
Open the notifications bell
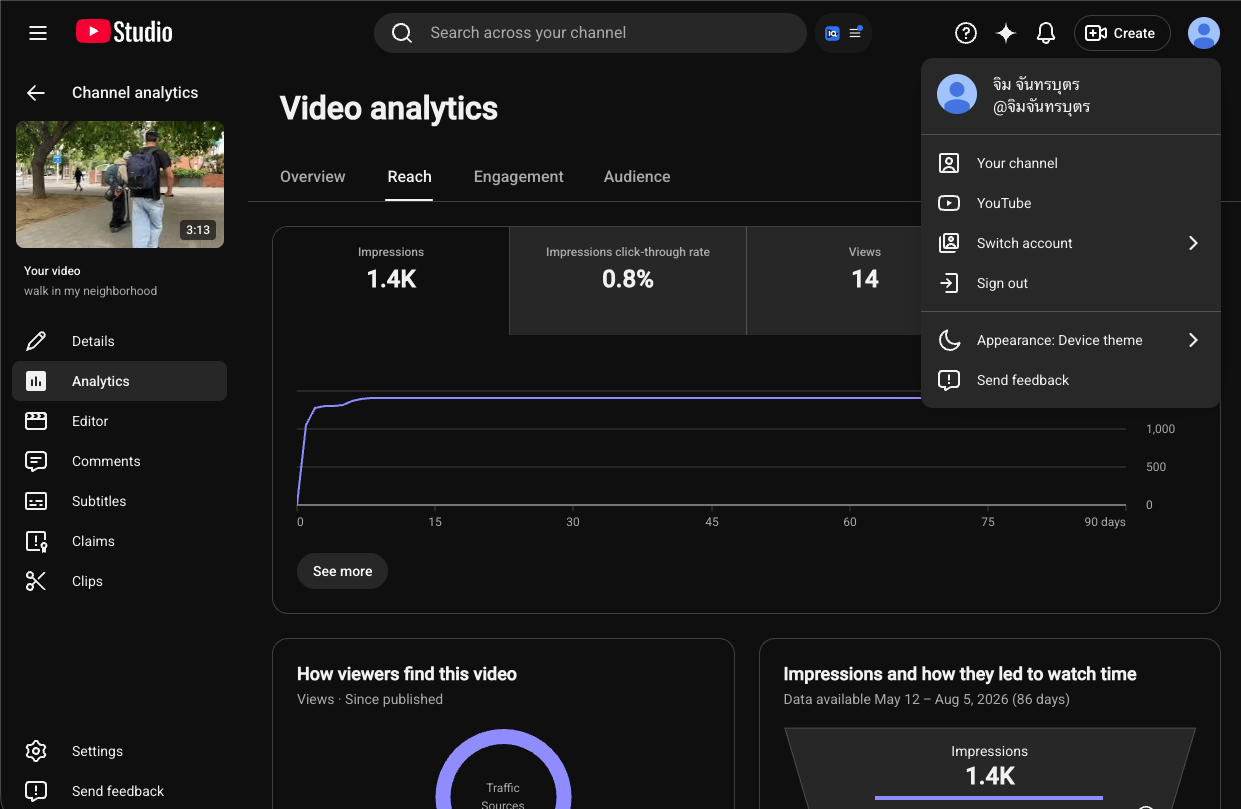coord(1046,33)
